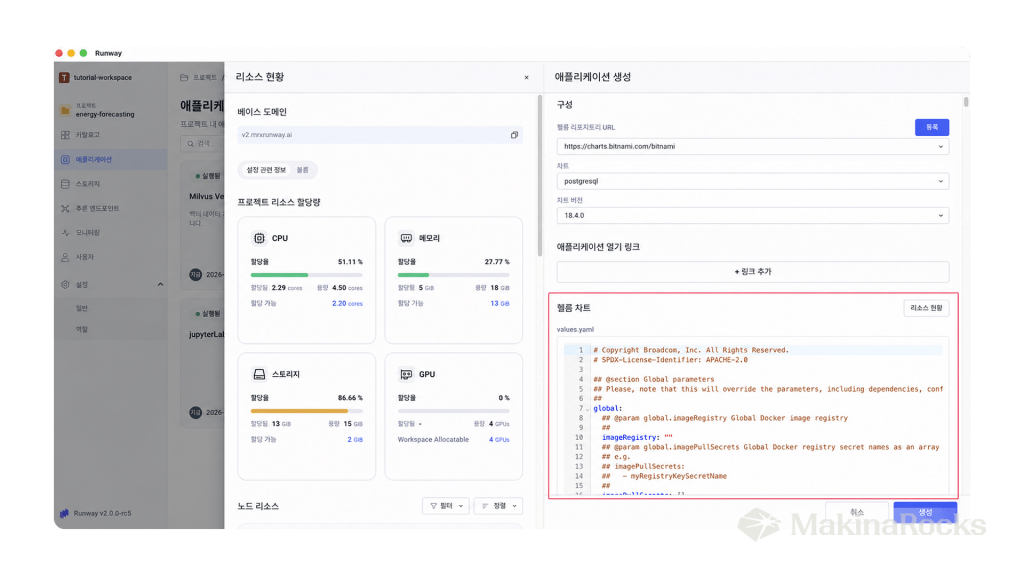Screen dimensions: 1024x576
Task: Click the Runway version logo icon
Action: click(64, 513)
